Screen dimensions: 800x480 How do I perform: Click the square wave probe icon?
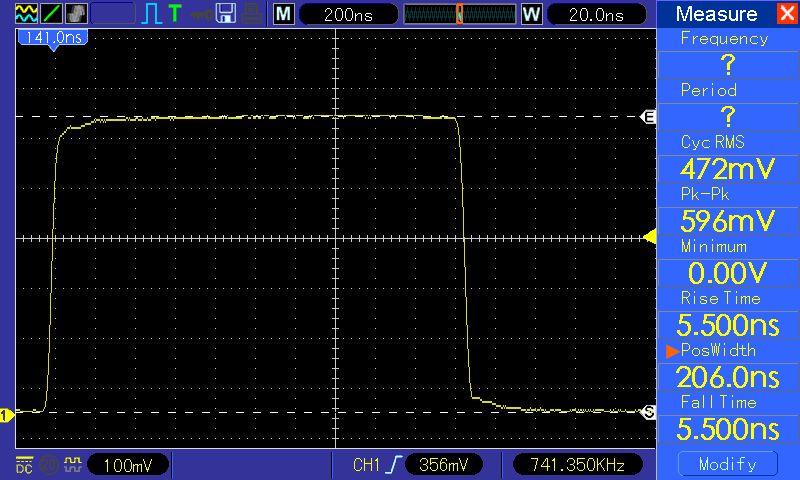(x=73, y=464)
